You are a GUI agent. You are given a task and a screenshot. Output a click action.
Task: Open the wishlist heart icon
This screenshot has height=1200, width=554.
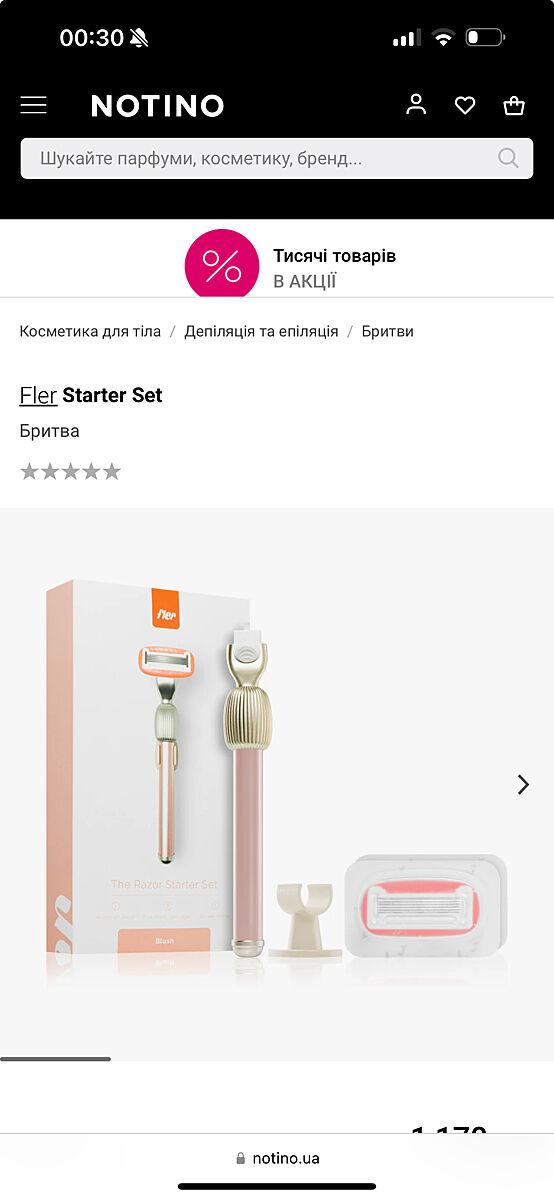[465, 105]
